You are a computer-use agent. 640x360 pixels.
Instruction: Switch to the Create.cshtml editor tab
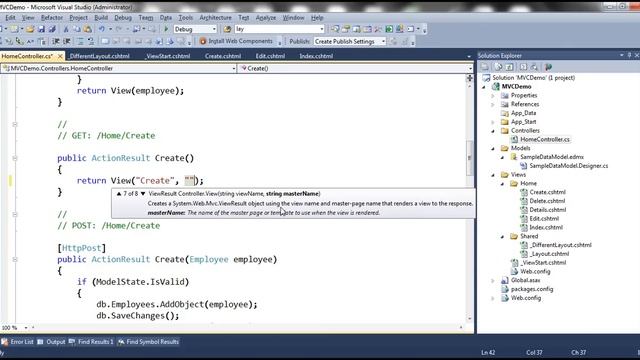coord(223,56)
